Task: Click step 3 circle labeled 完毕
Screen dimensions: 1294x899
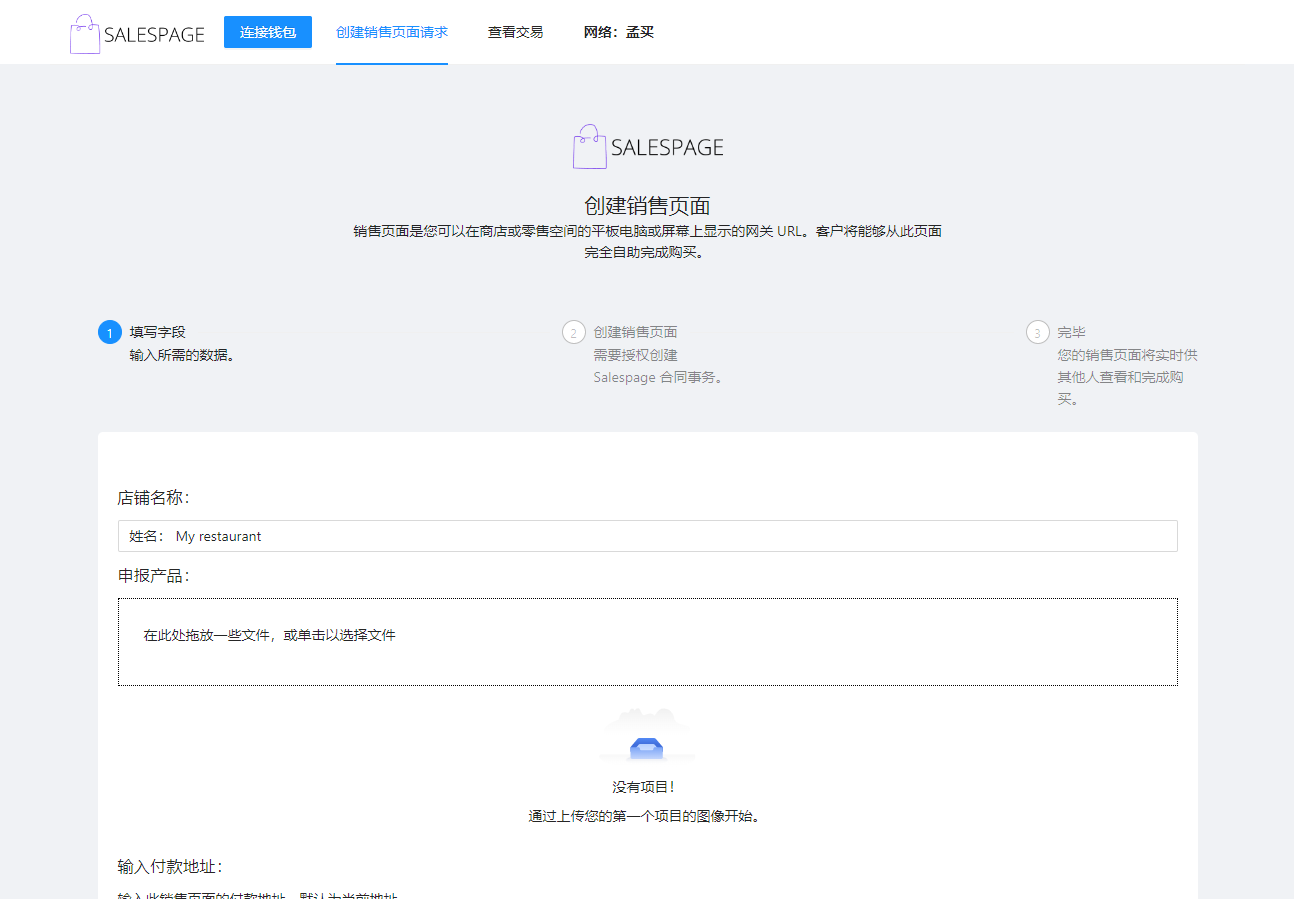Action: (1037, 331)
